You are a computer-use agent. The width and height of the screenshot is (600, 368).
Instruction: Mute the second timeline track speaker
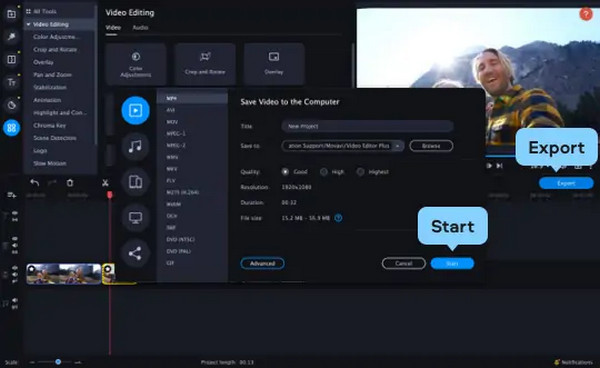15,246
